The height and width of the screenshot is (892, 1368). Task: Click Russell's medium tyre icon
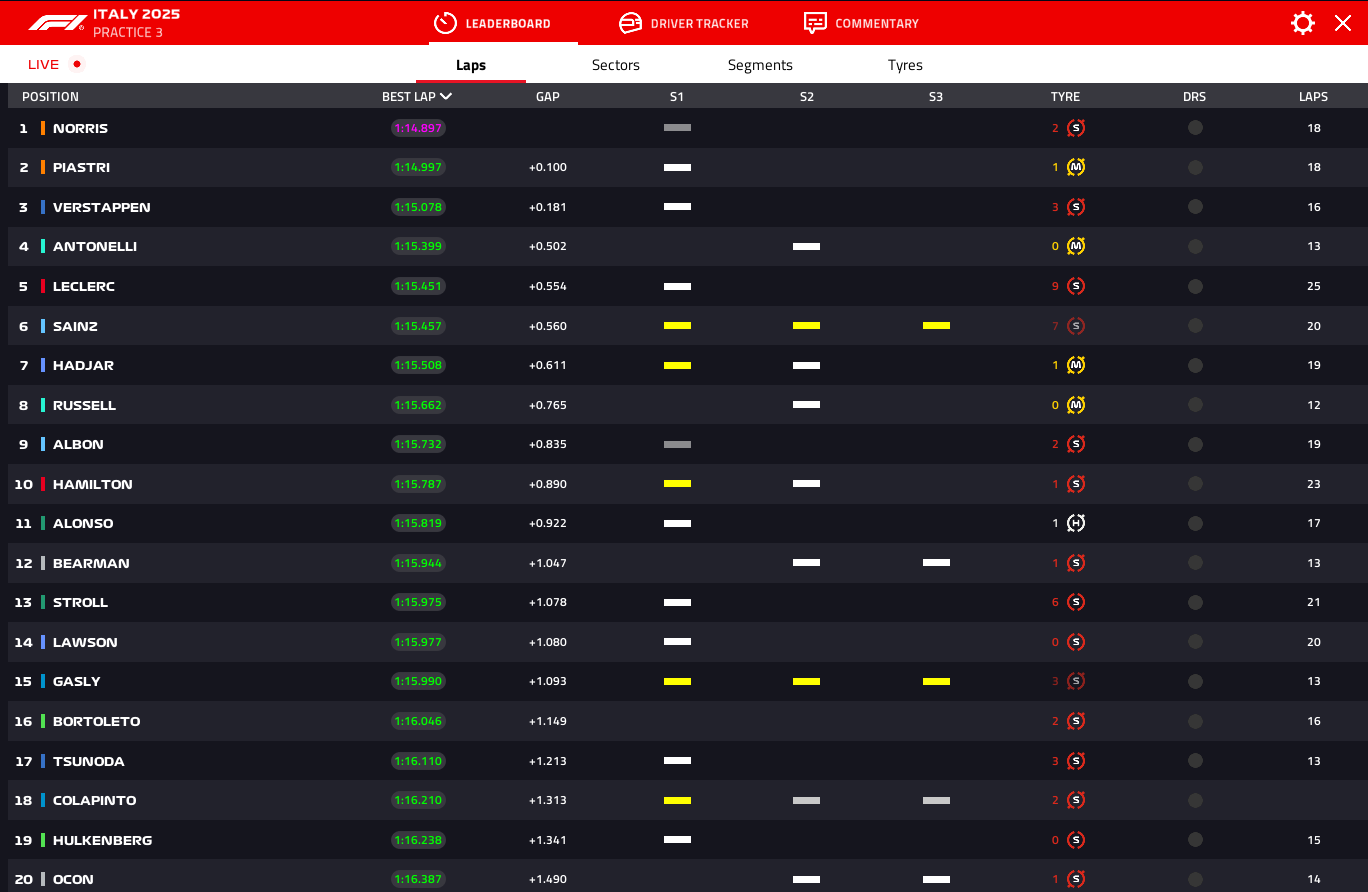point(1076,405)
